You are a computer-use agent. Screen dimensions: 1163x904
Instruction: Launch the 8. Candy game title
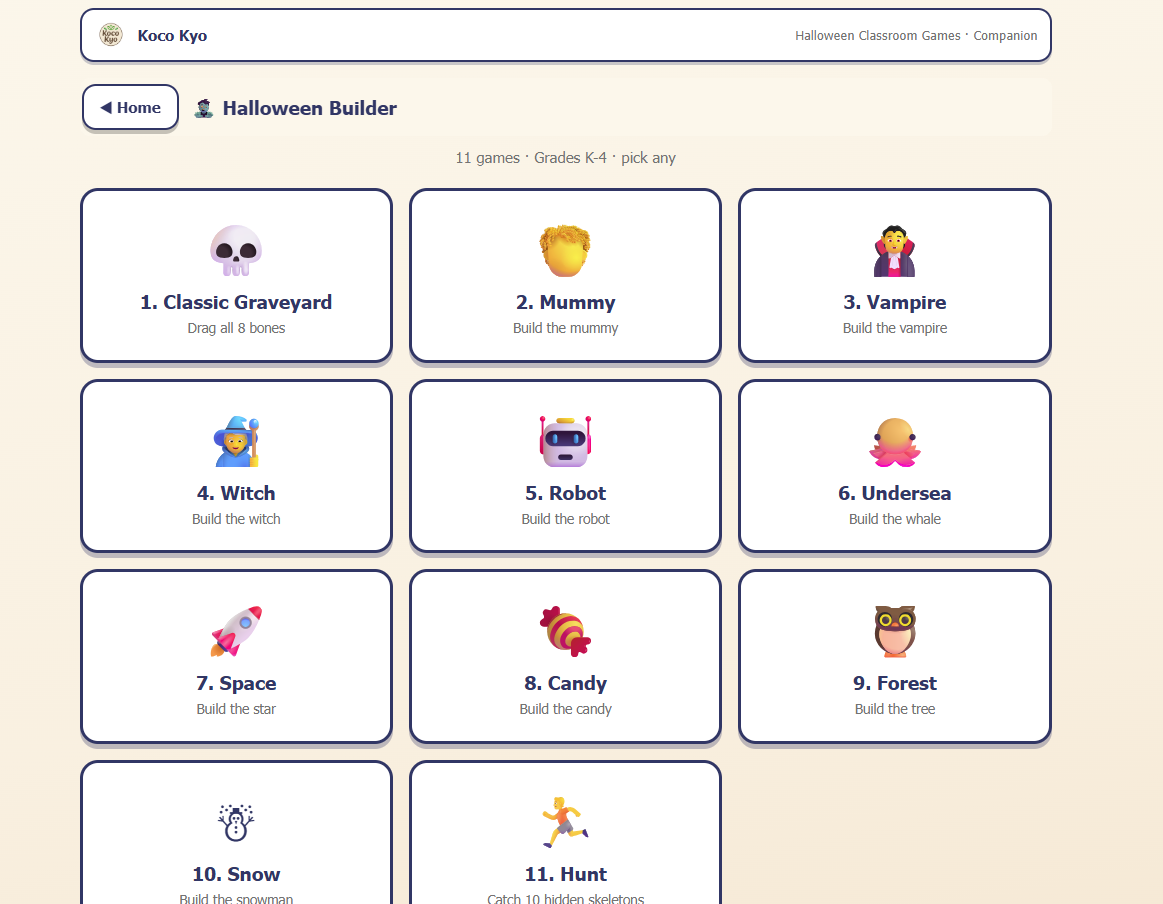click(565, 683)
